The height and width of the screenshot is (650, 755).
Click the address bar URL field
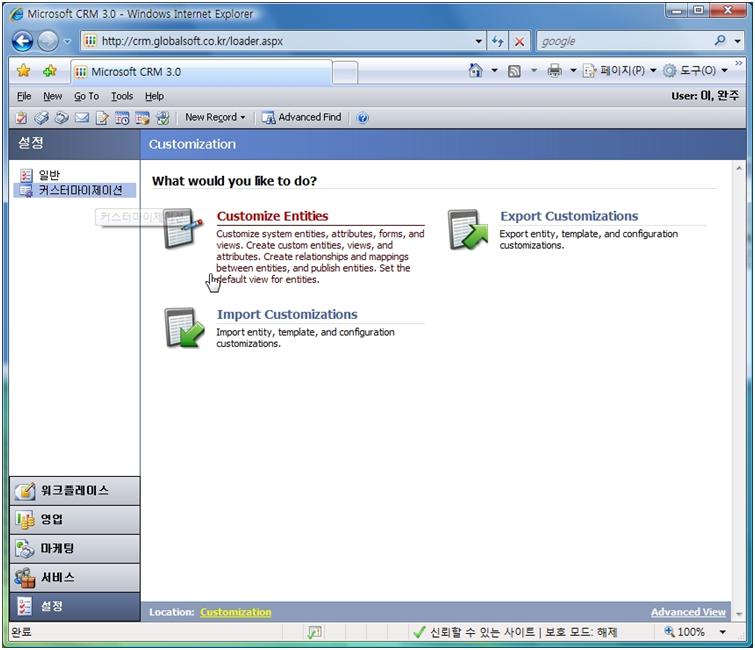(x=282, y=41)
